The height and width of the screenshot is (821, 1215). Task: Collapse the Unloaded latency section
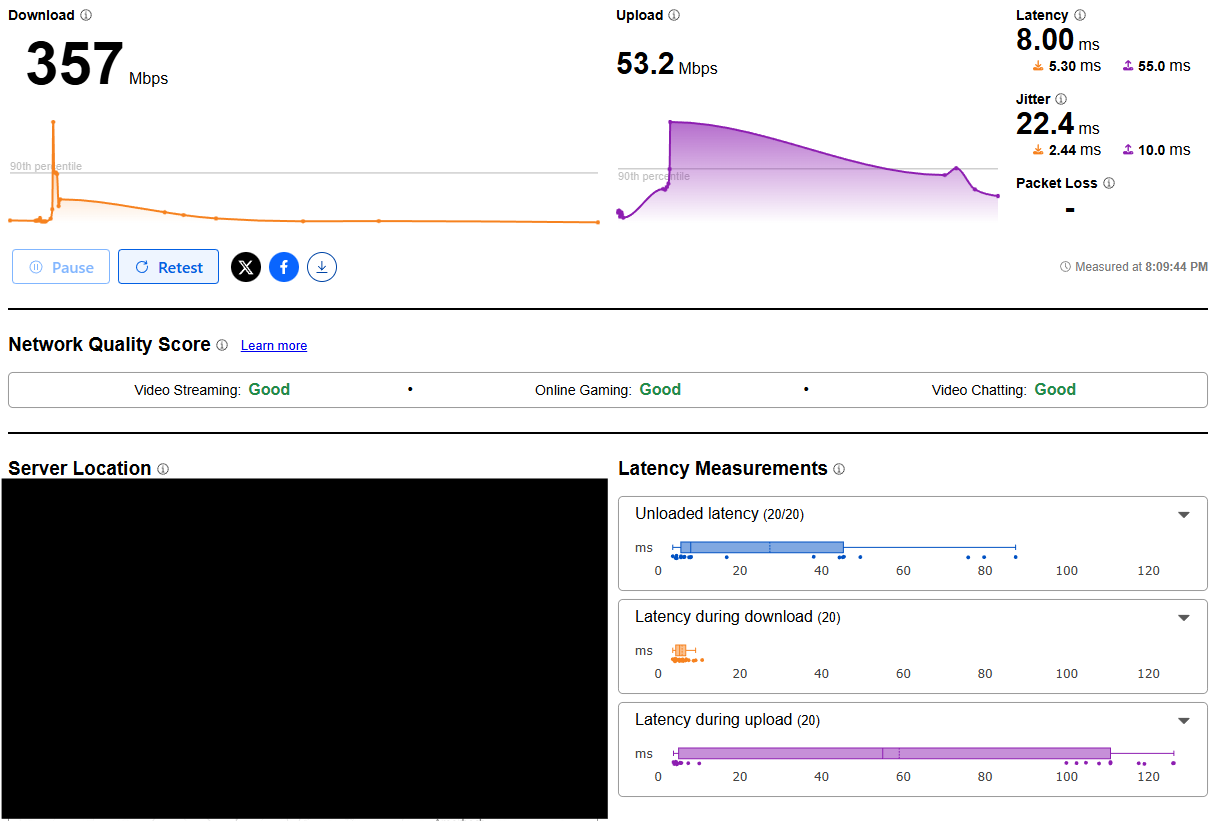[1184, 515]
